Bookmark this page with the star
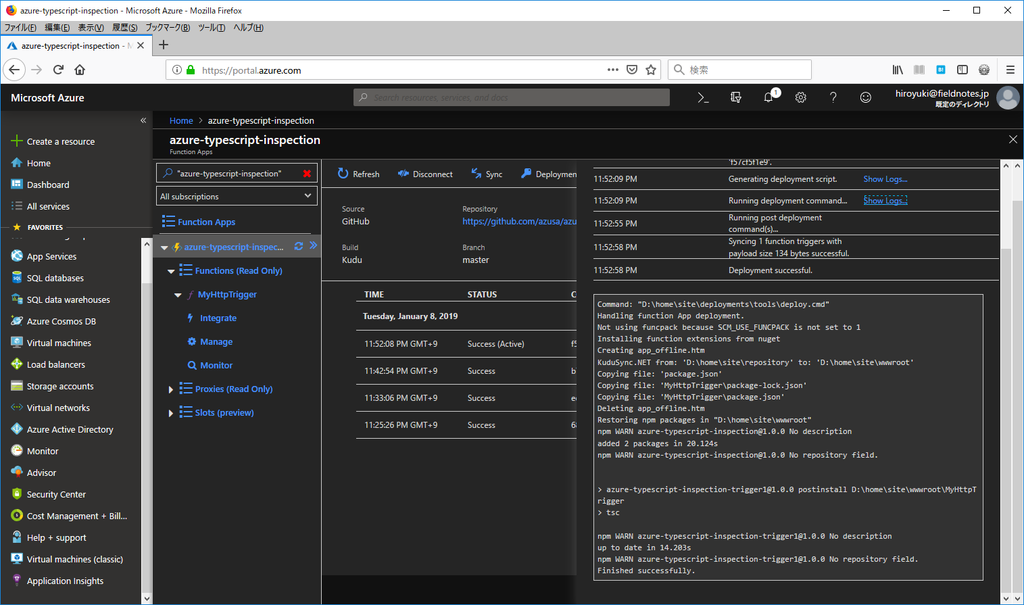This screenshot has height=605, width=1024. [651, 70]
